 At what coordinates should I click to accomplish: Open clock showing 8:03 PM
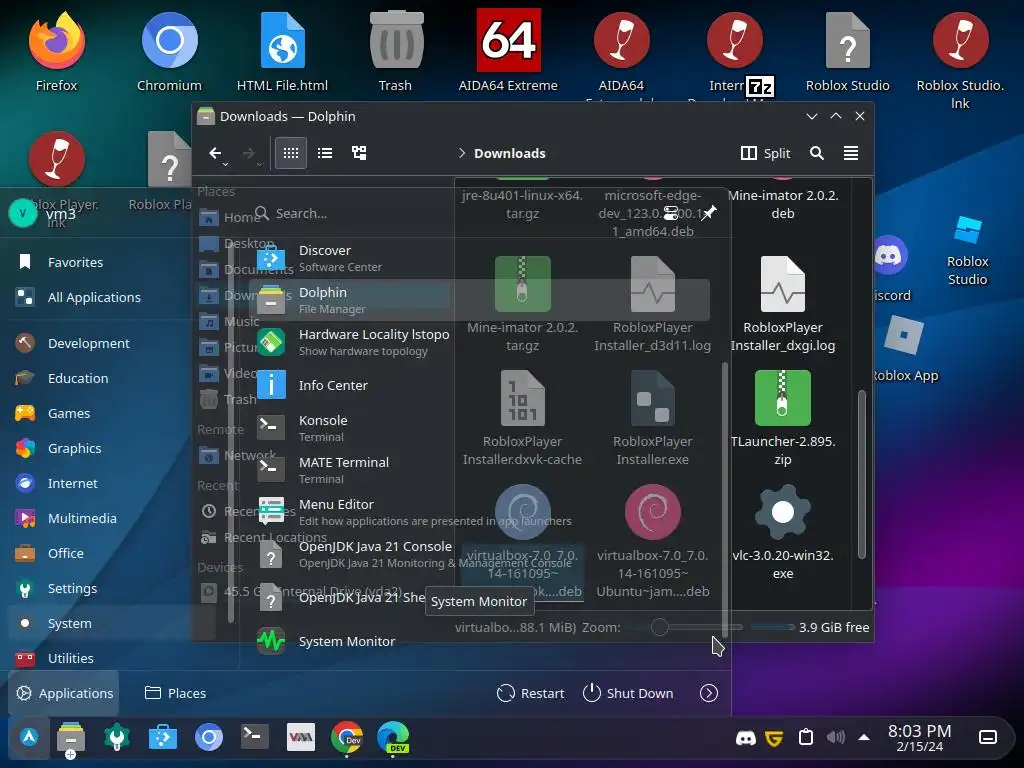pyautogui.click(x=919, y=737)
